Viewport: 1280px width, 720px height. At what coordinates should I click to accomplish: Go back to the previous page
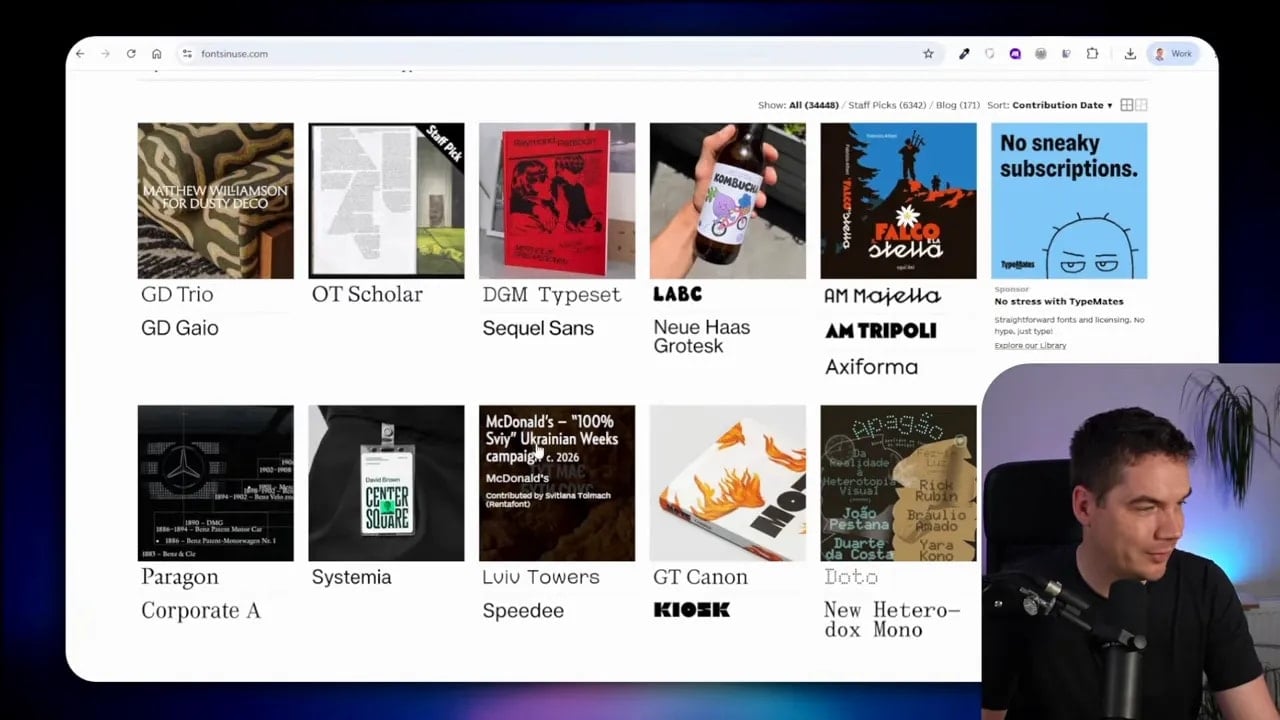(80, 54)
